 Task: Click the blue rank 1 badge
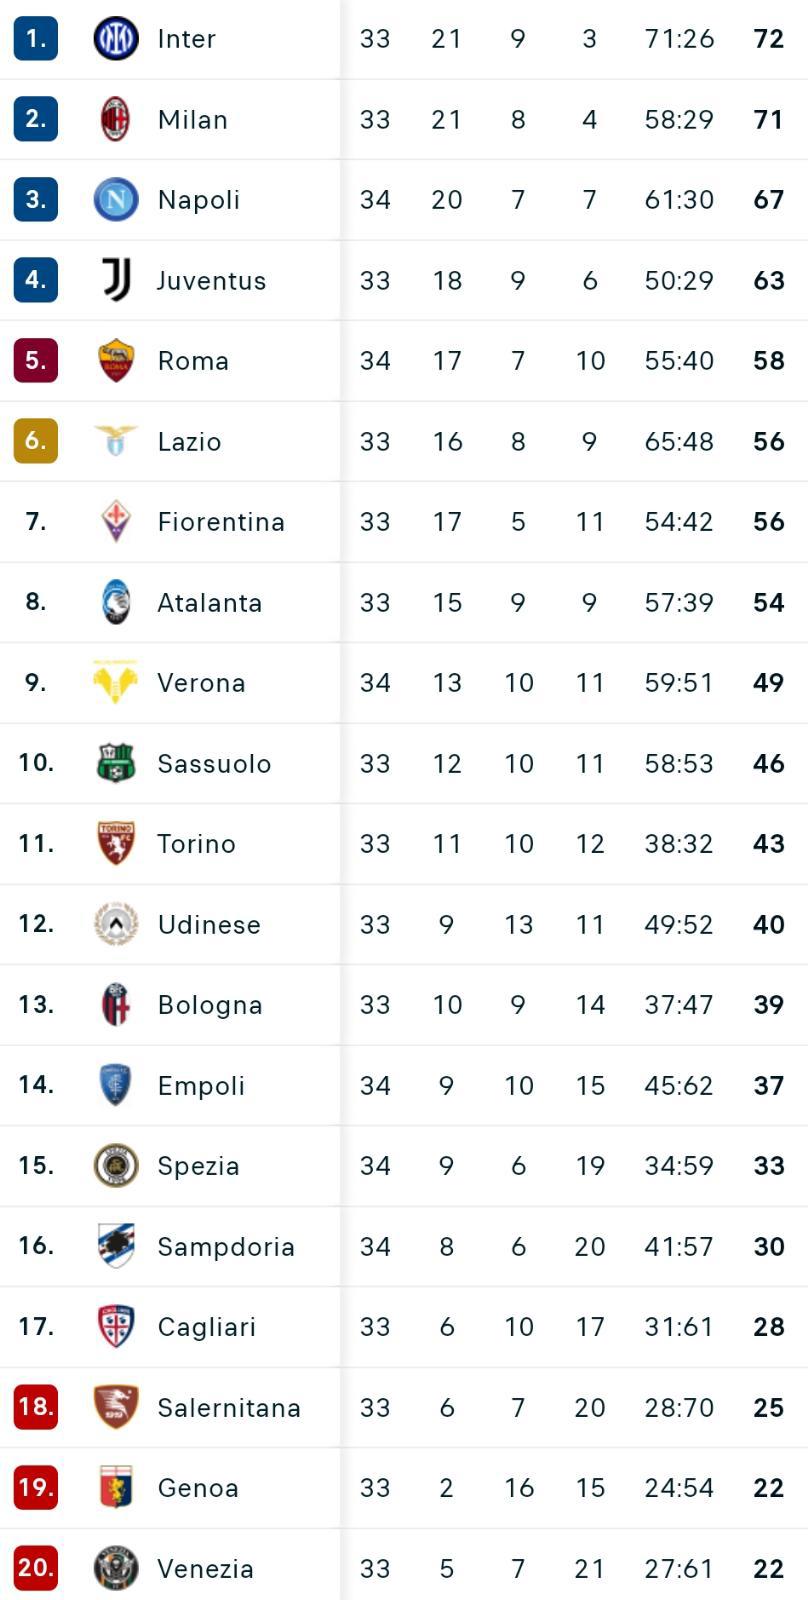coord(35,39)
